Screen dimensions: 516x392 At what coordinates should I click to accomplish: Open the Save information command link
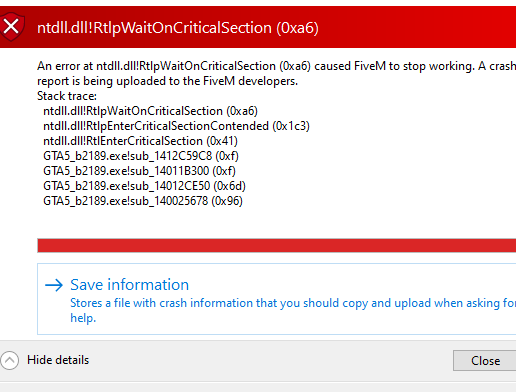[277, 299]
